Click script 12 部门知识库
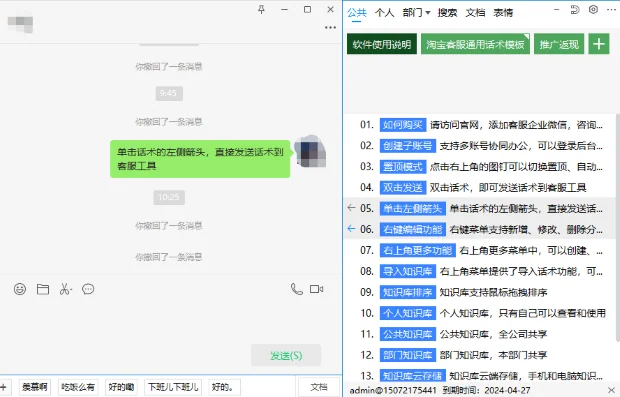This screenshot has width=620, height=397. pos(481,355)
